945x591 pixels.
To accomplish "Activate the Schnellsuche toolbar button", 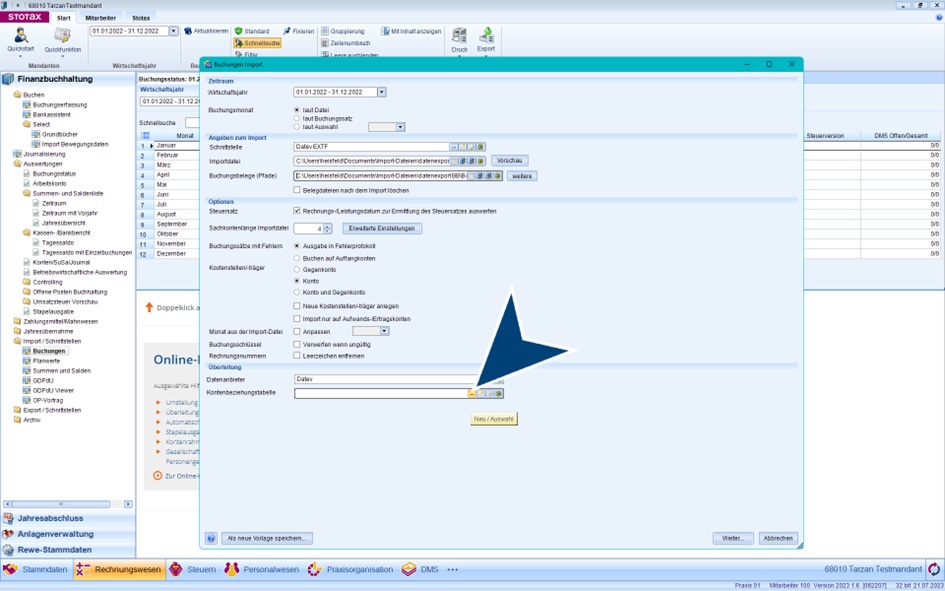I will [257, 44].
